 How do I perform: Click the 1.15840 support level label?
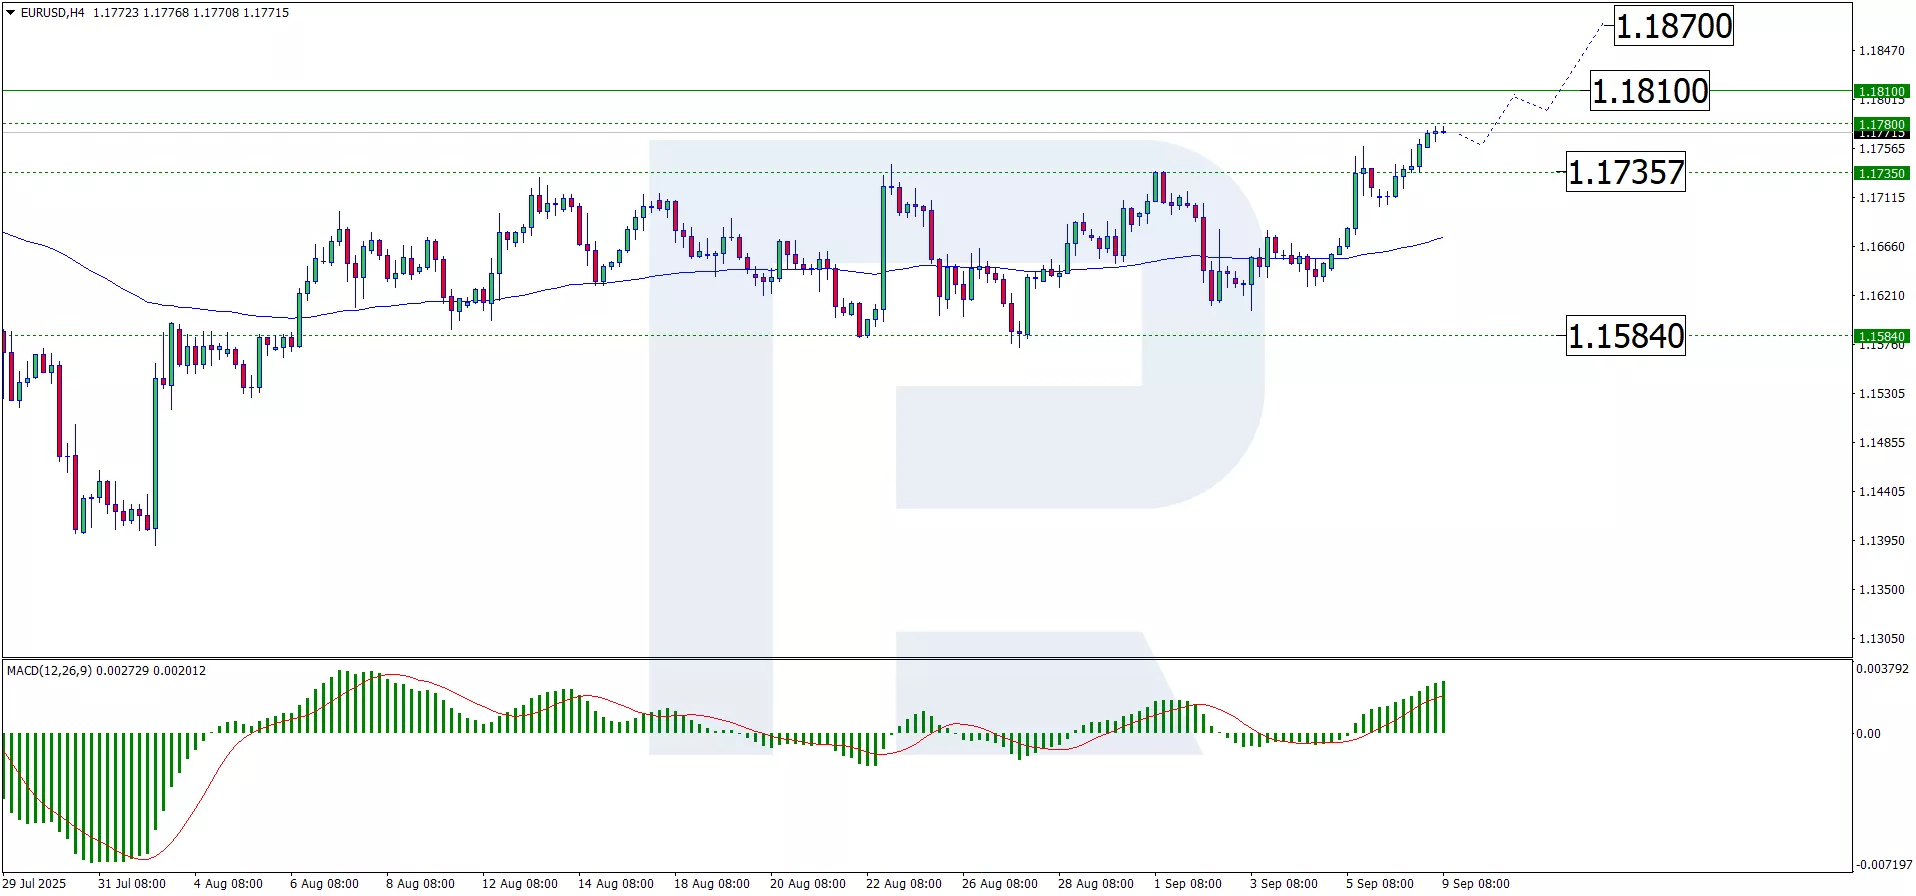(1626, 336)
